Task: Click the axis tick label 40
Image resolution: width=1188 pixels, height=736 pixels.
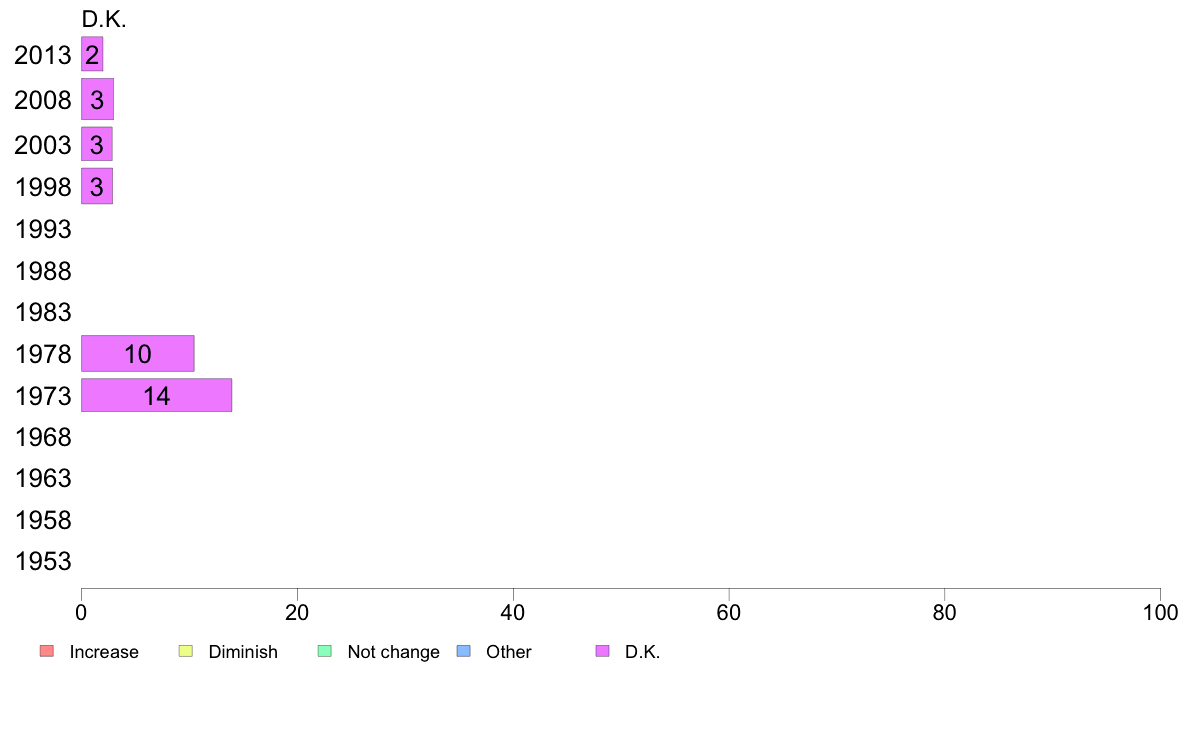Action: pos(513,612)
